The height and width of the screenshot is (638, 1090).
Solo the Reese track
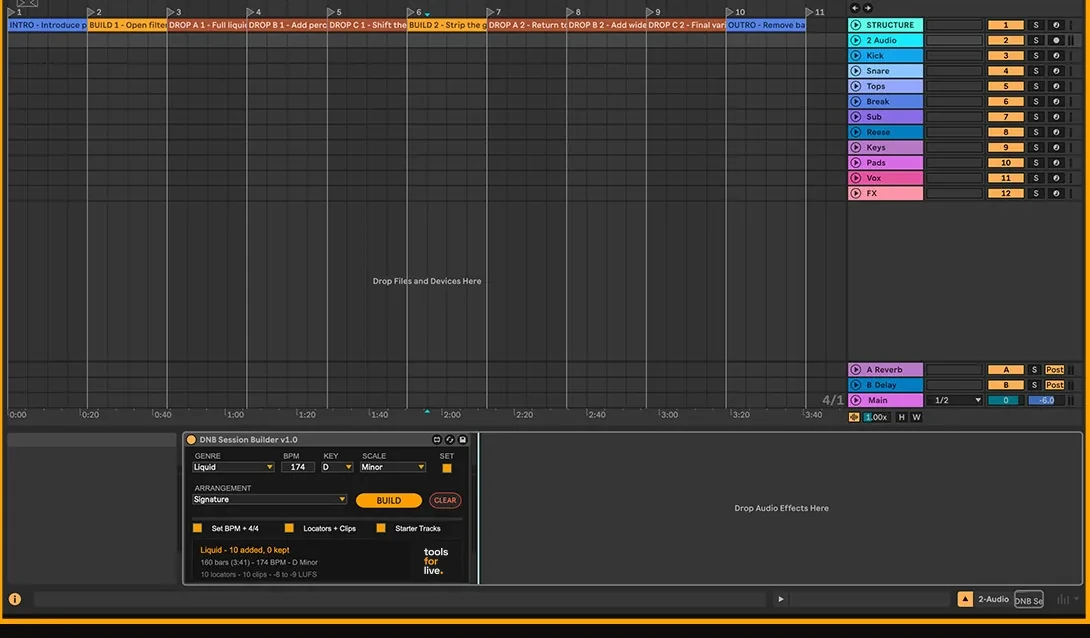click(1036, 132)
